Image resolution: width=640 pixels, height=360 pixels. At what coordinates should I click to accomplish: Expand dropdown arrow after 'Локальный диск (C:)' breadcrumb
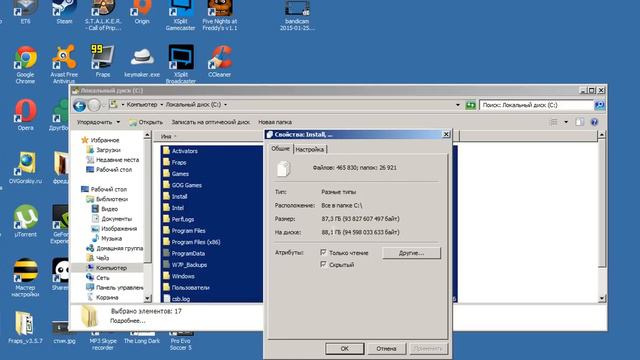[x=225, y=104]
